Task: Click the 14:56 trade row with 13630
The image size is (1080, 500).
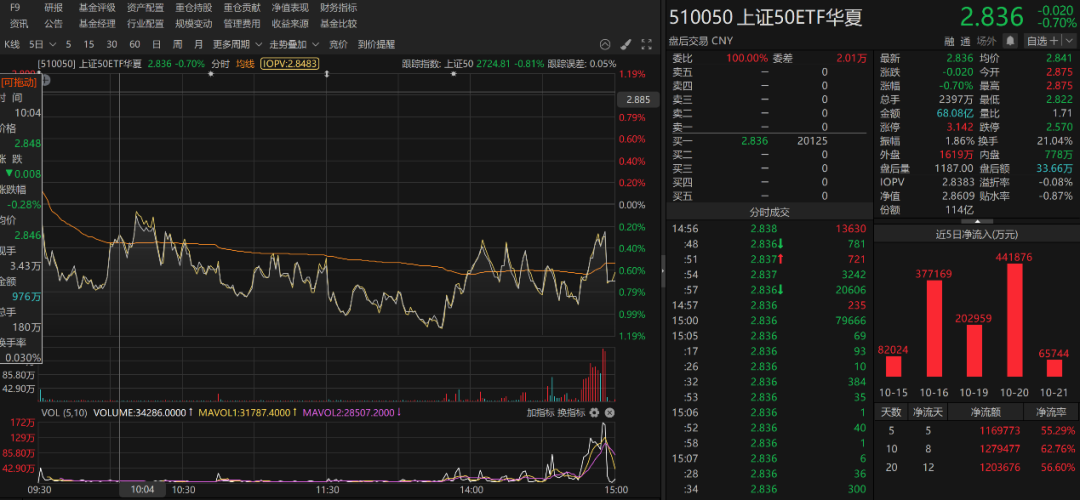Action: tap(767, 228)
